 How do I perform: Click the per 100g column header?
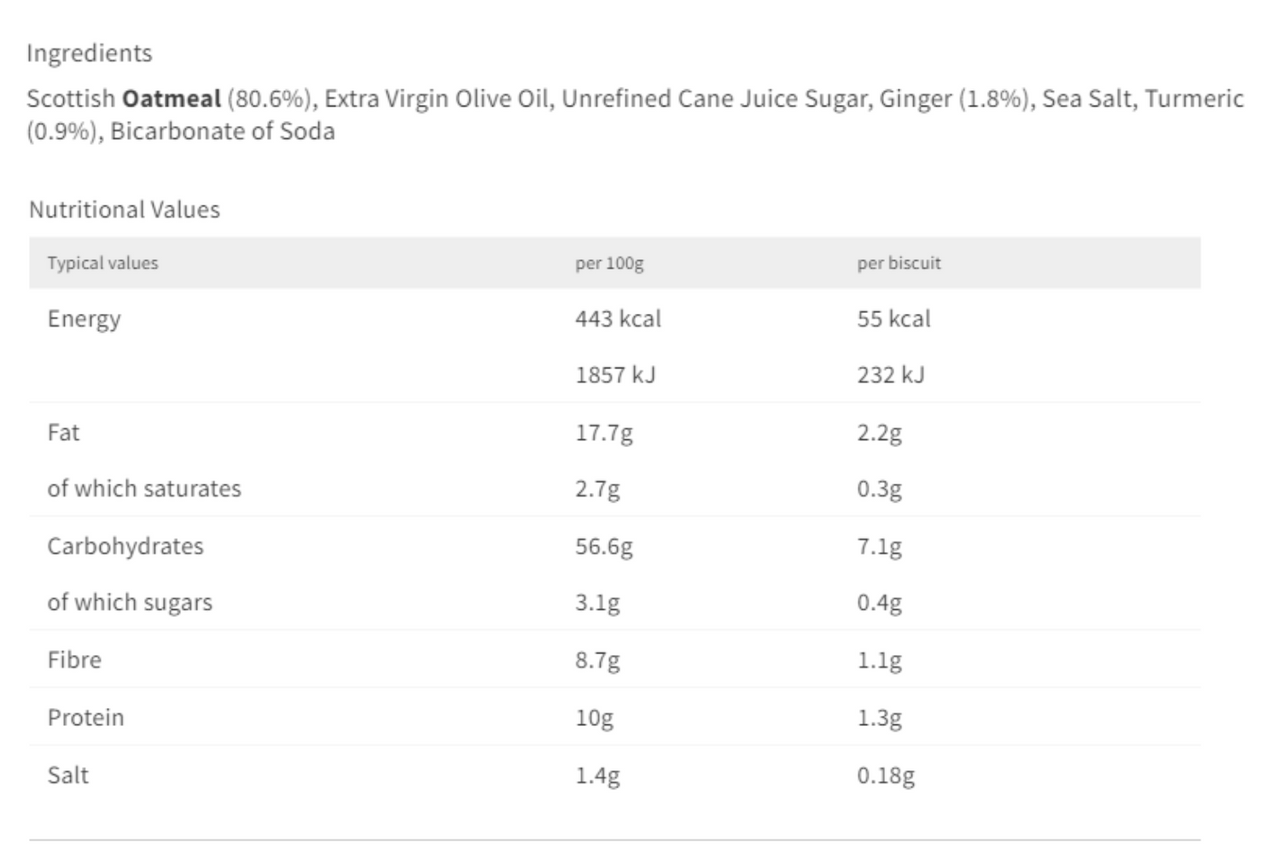tap(610, 264)
